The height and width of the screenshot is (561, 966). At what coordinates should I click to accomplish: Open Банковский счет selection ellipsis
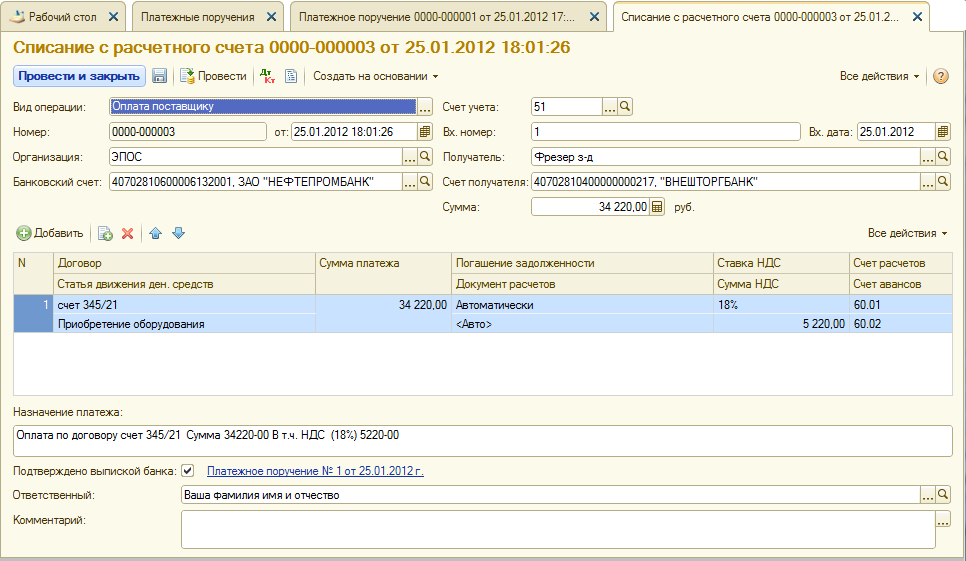tap(410, 182)
